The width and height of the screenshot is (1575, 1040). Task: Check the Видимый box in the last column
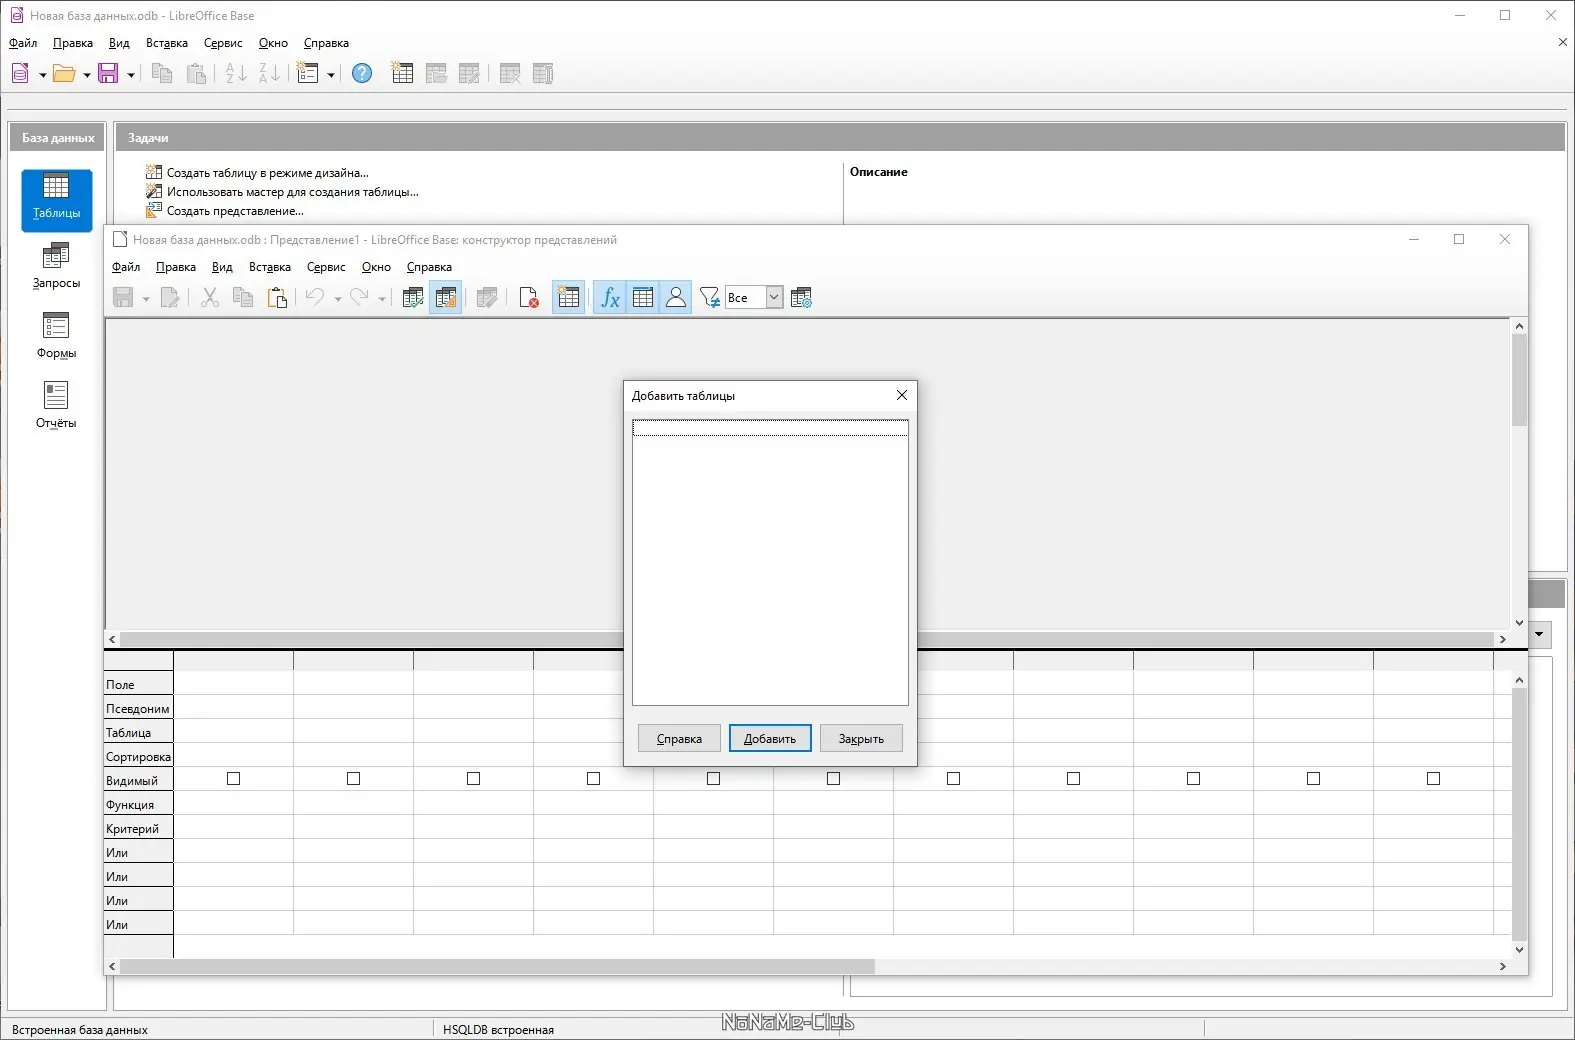coord(1434,779)
